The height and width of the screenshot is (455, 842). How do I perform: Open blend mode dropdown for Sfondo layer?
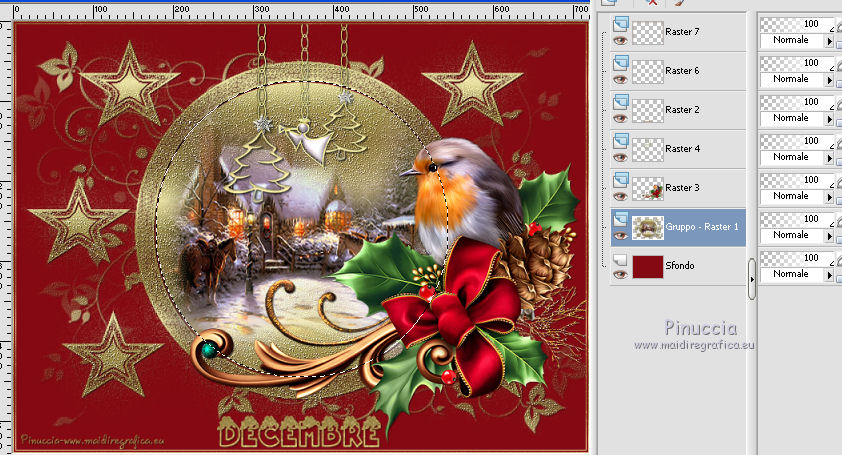(x=829, y=275)
